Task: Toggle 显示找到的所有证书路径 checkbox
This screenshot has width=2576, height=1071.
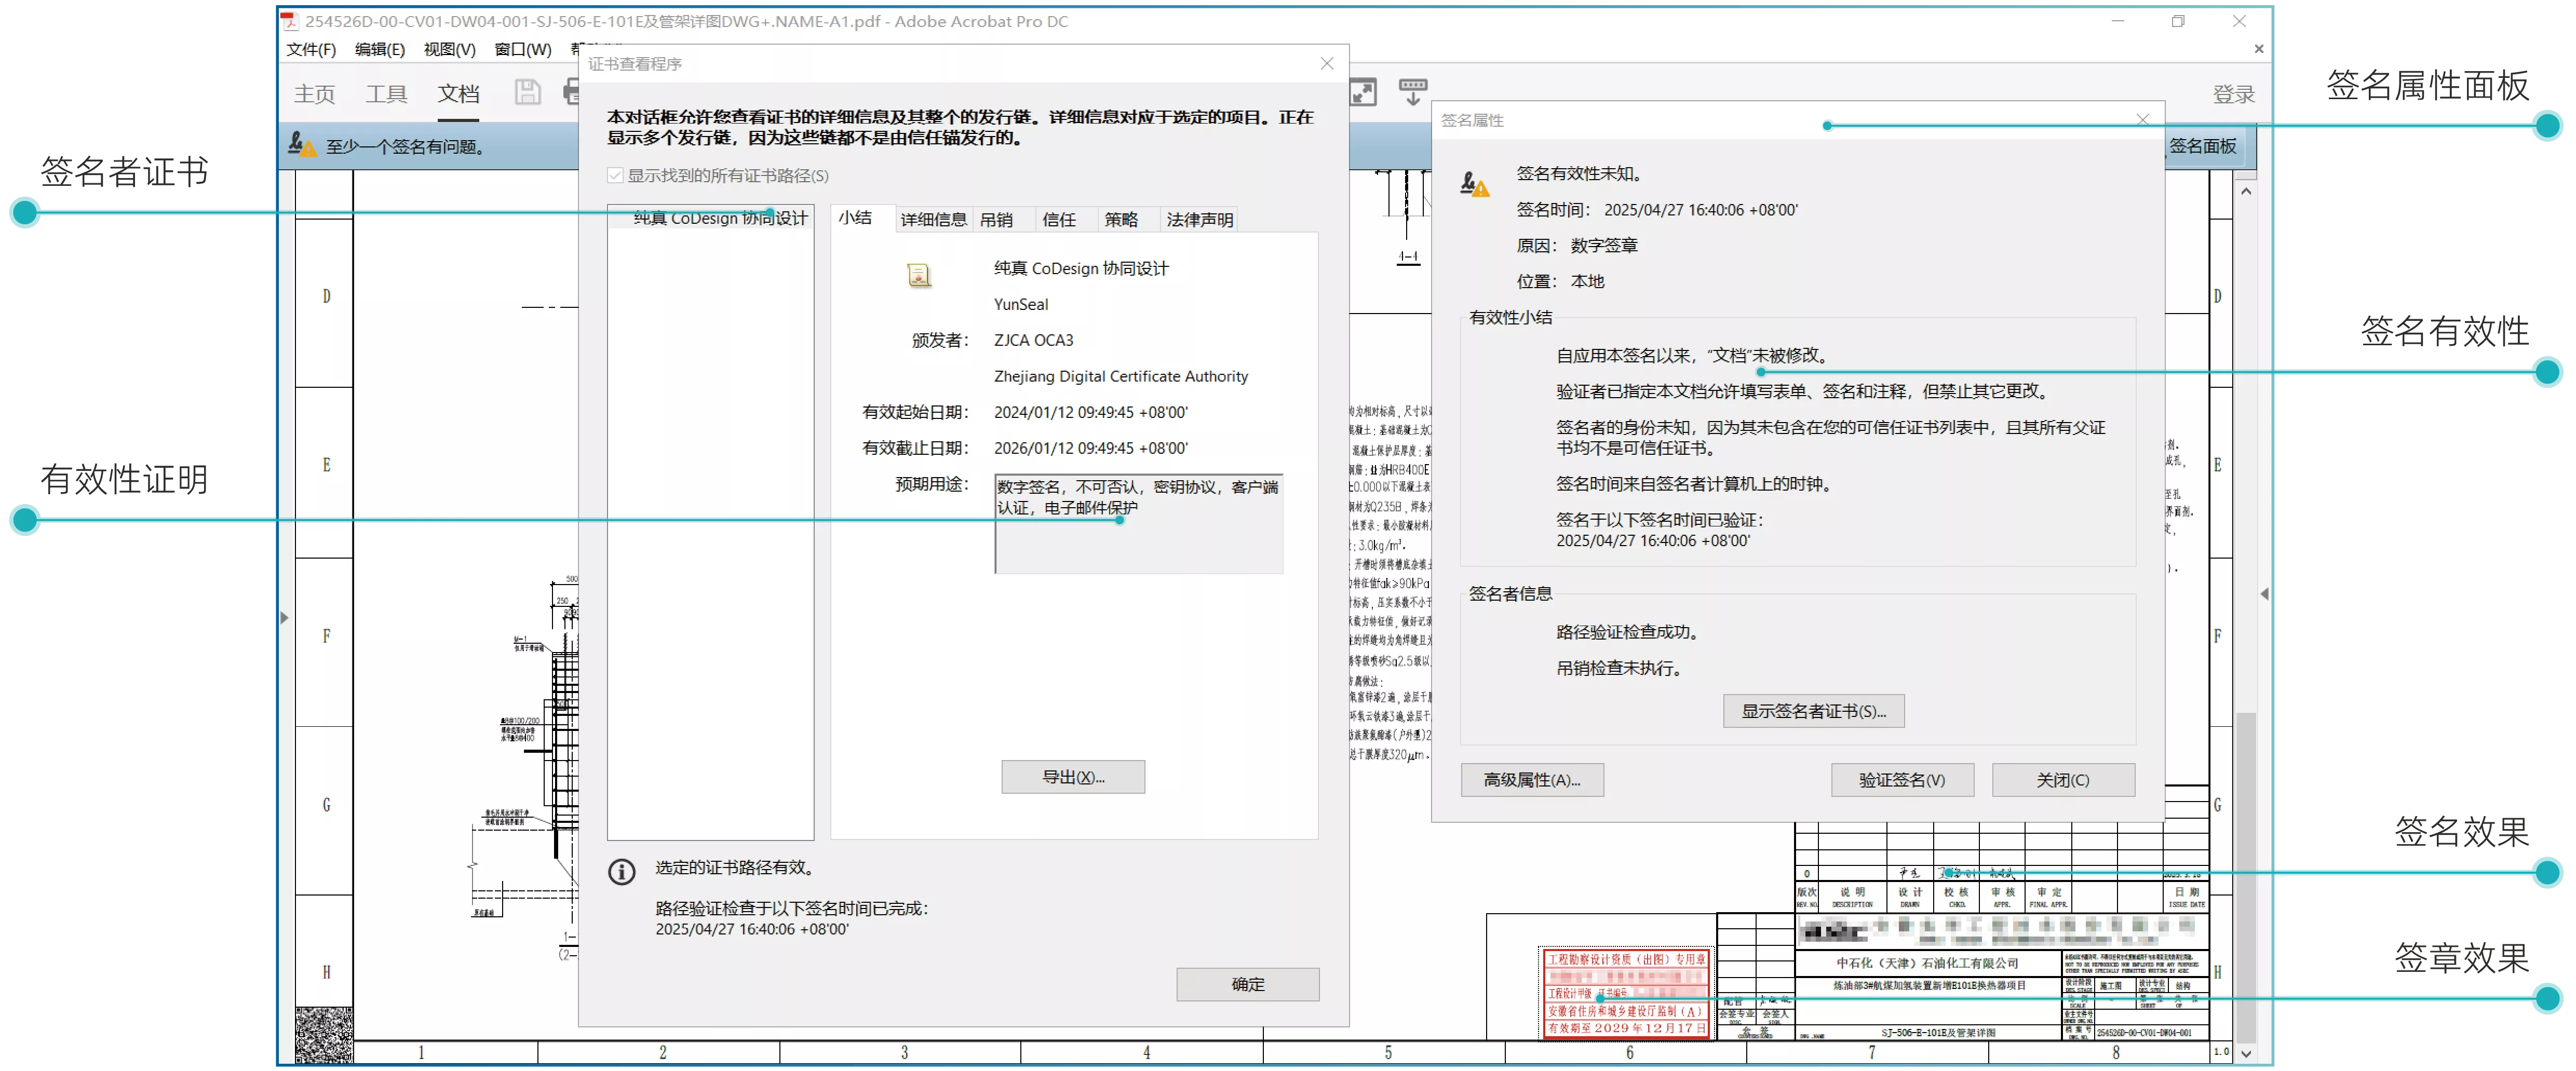Action: tap(615, 175)
